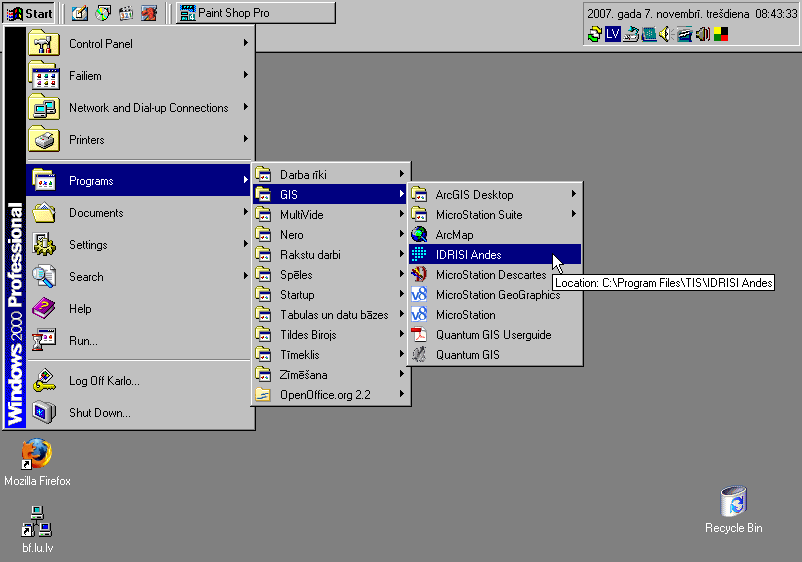Click the yellow speaker volume tray icon

pos(666,34)
